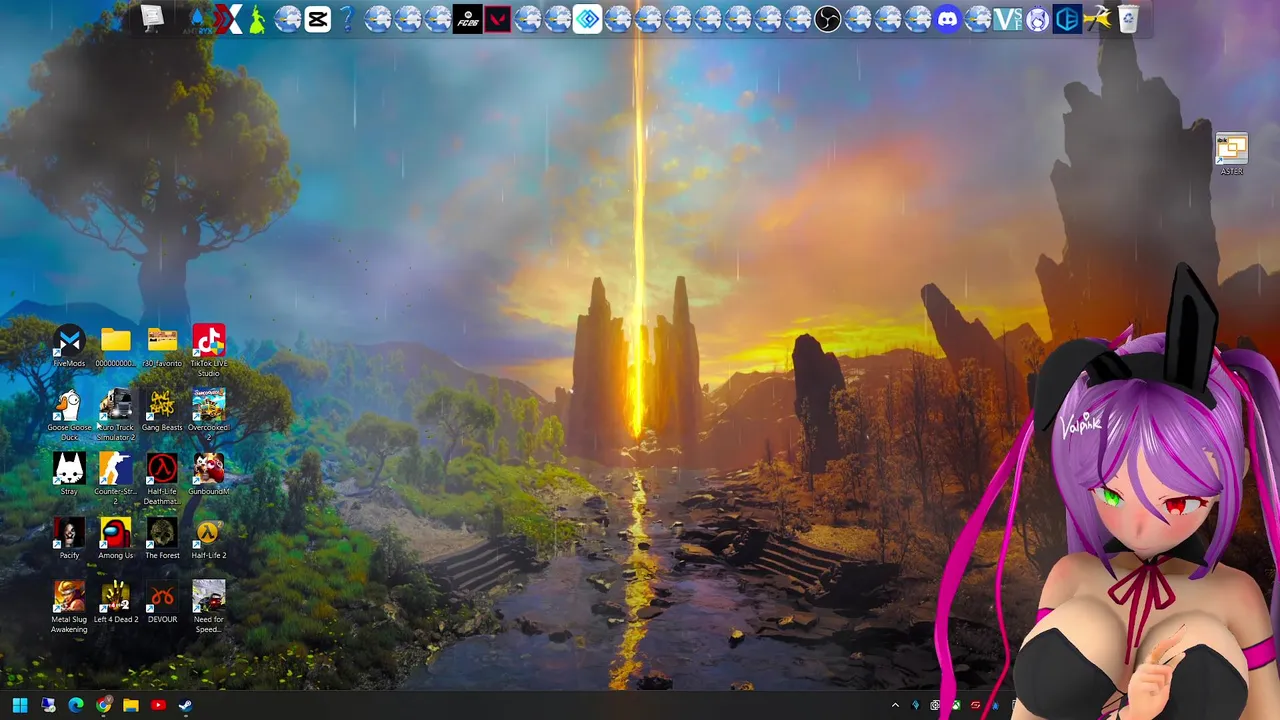Launch Goose Goose Duck game
This screenshot has width=1280, height=720.
(69, 414)
